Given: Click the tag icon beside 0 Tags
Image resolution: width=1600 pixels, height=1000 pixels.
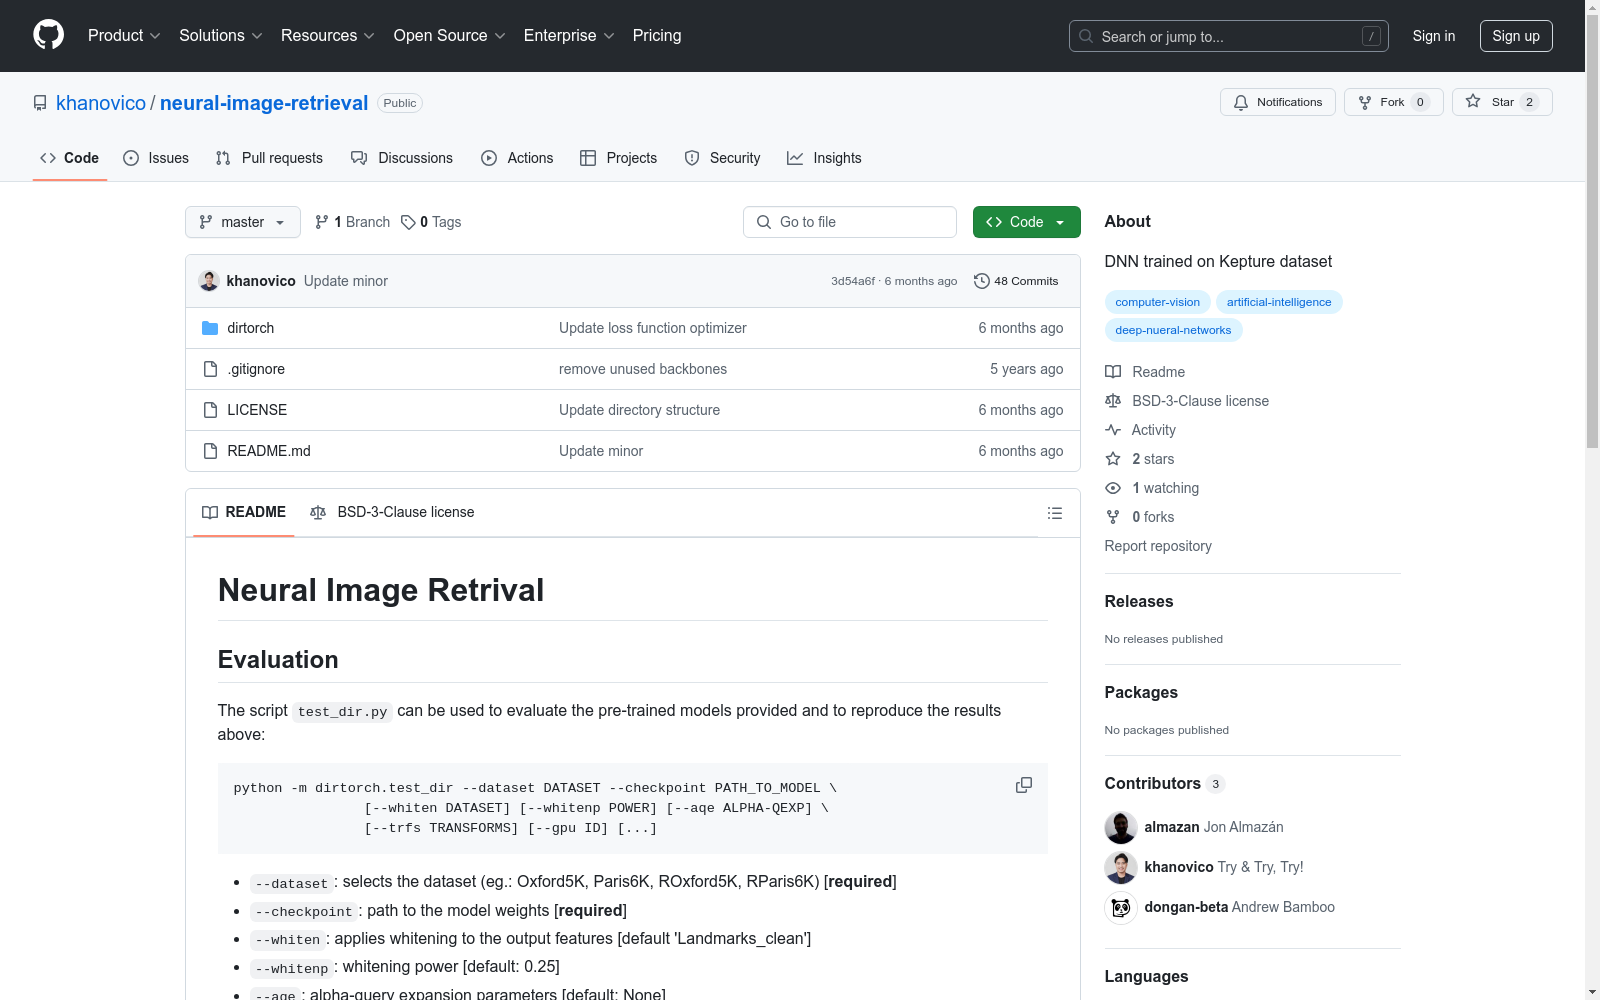Looking at the screenshot, I should 408,222.
